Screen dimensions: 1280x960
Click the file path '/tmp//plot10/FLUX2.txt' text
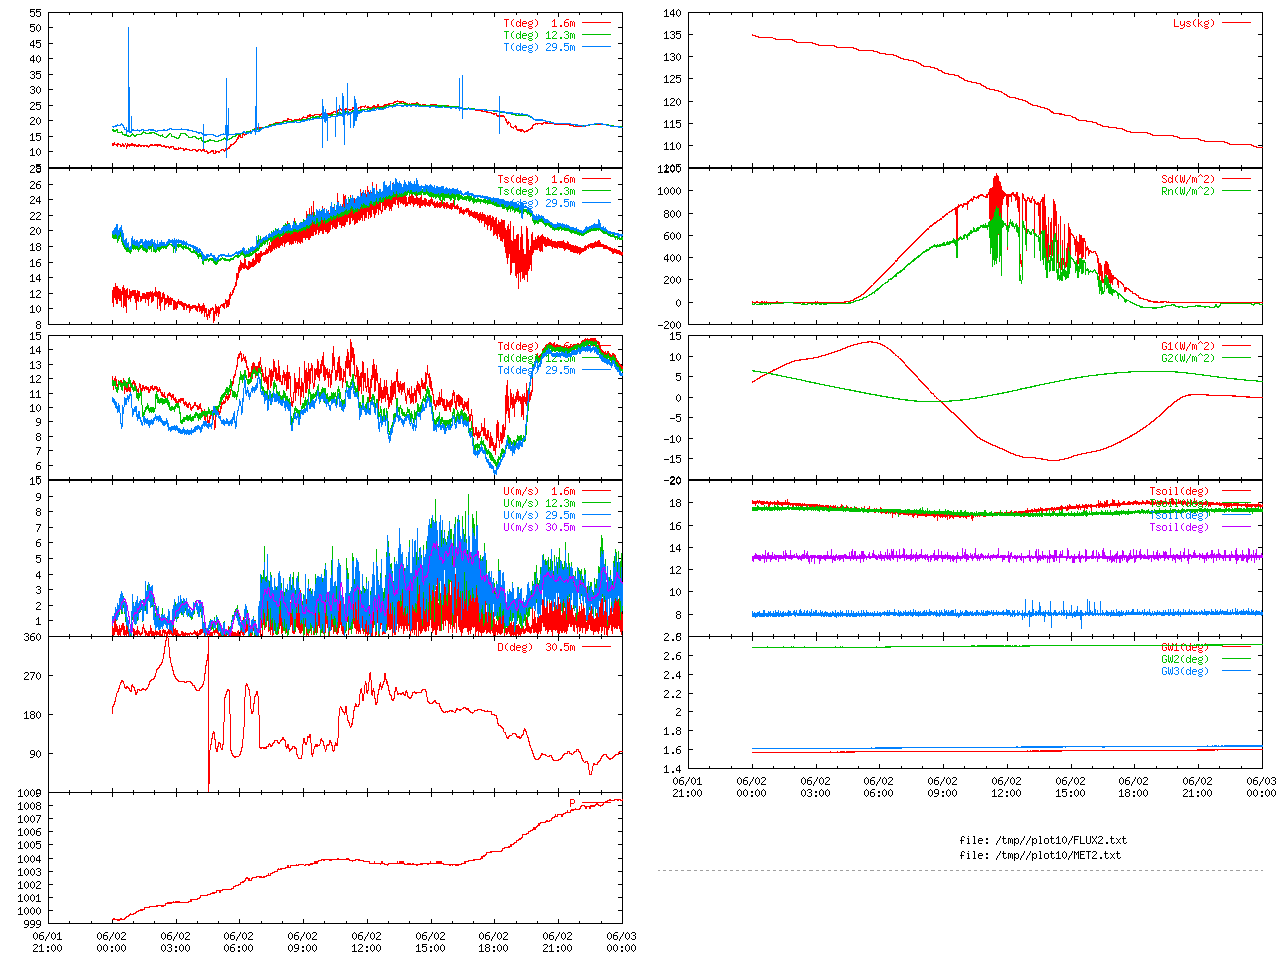tap(1060, 841)
